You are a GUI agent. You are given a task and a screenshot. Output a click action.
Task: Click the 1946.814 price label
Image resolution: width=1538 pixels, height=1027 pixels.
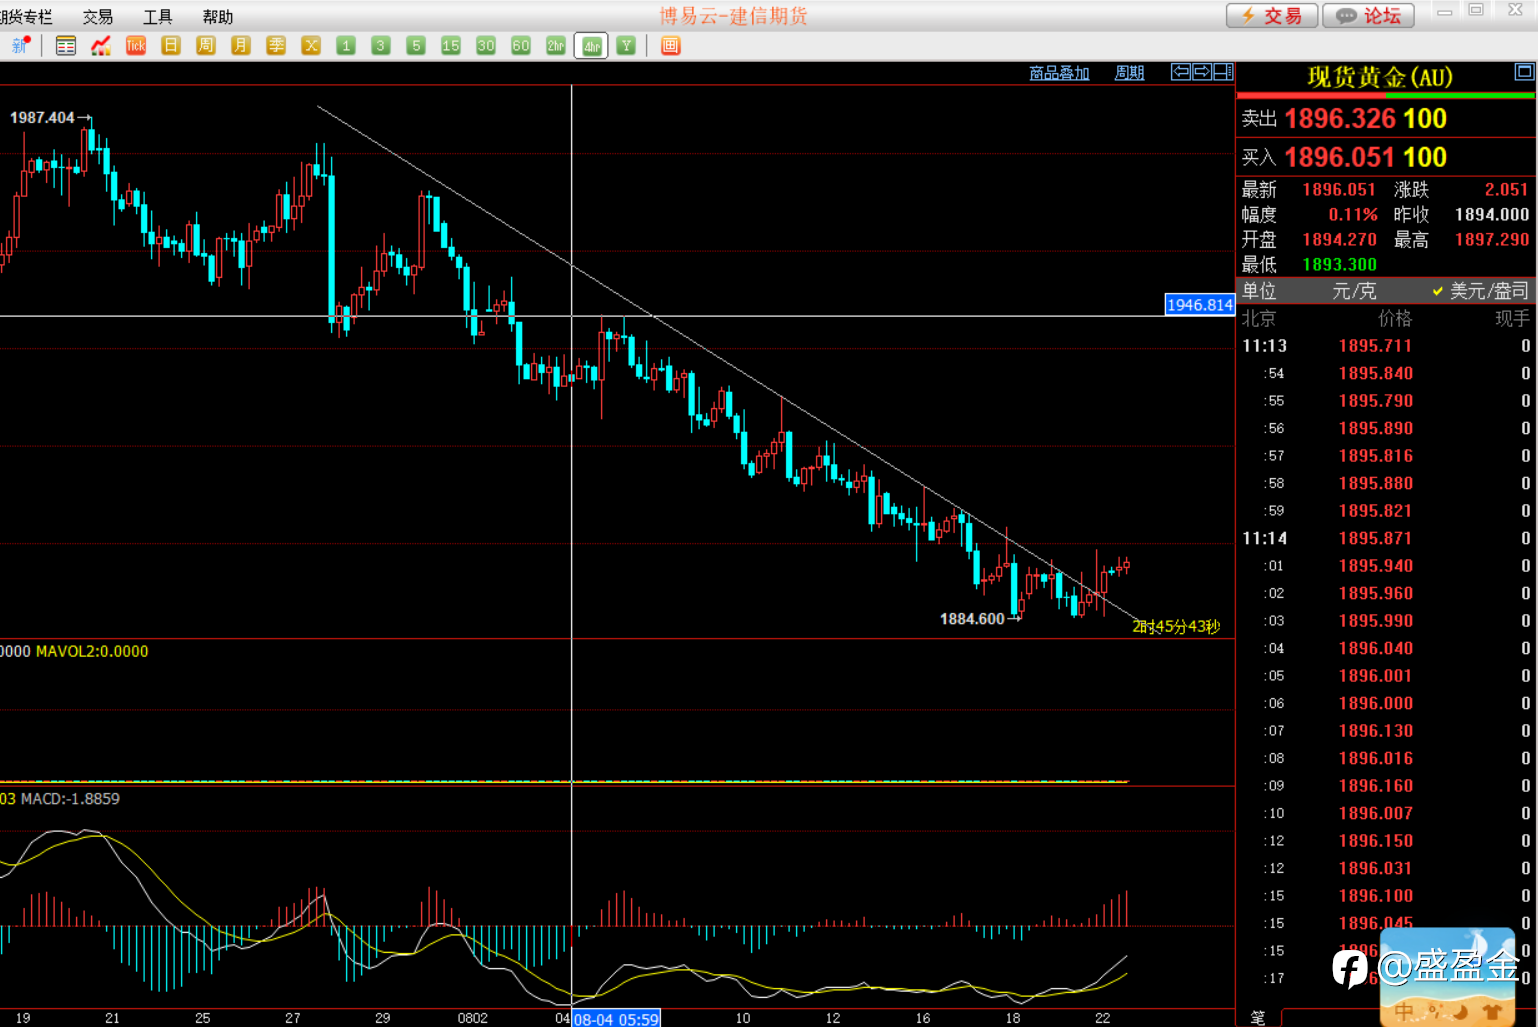click(1200, 305)
